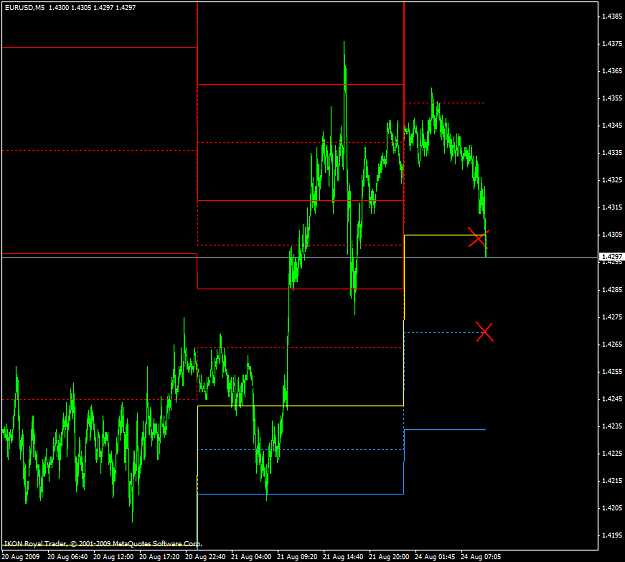The width and height of the screenshot is (625, 562).
Task: Pick the 1.4205 price axis label
Action: [612, 508]
